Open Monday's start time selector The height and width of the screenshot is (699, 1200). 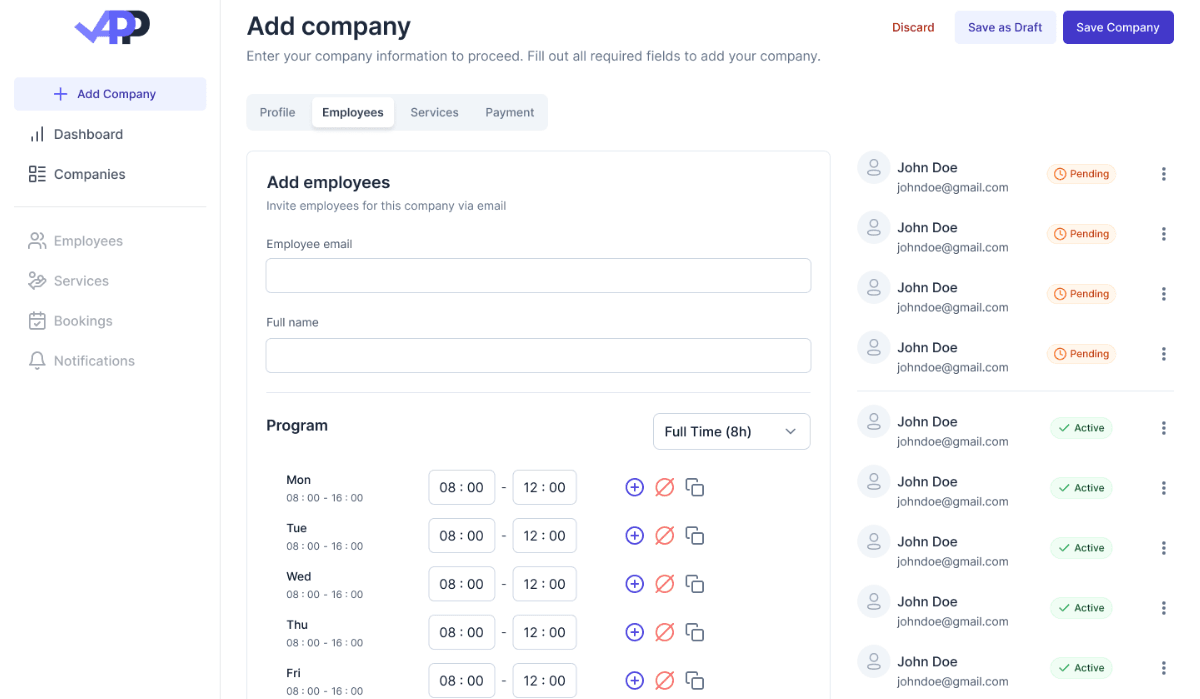(x=461, y=487)
